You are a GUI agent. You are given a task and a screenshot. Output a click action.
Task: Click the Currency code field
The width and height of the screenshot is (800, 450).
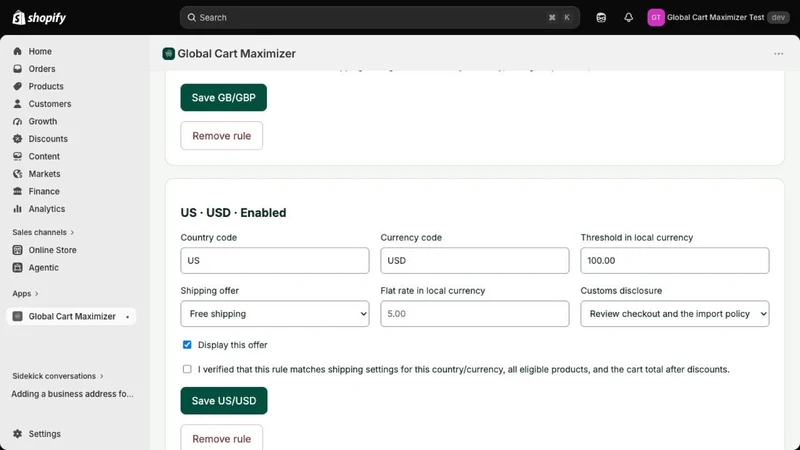pyautogui.click(x=474, y=261)
